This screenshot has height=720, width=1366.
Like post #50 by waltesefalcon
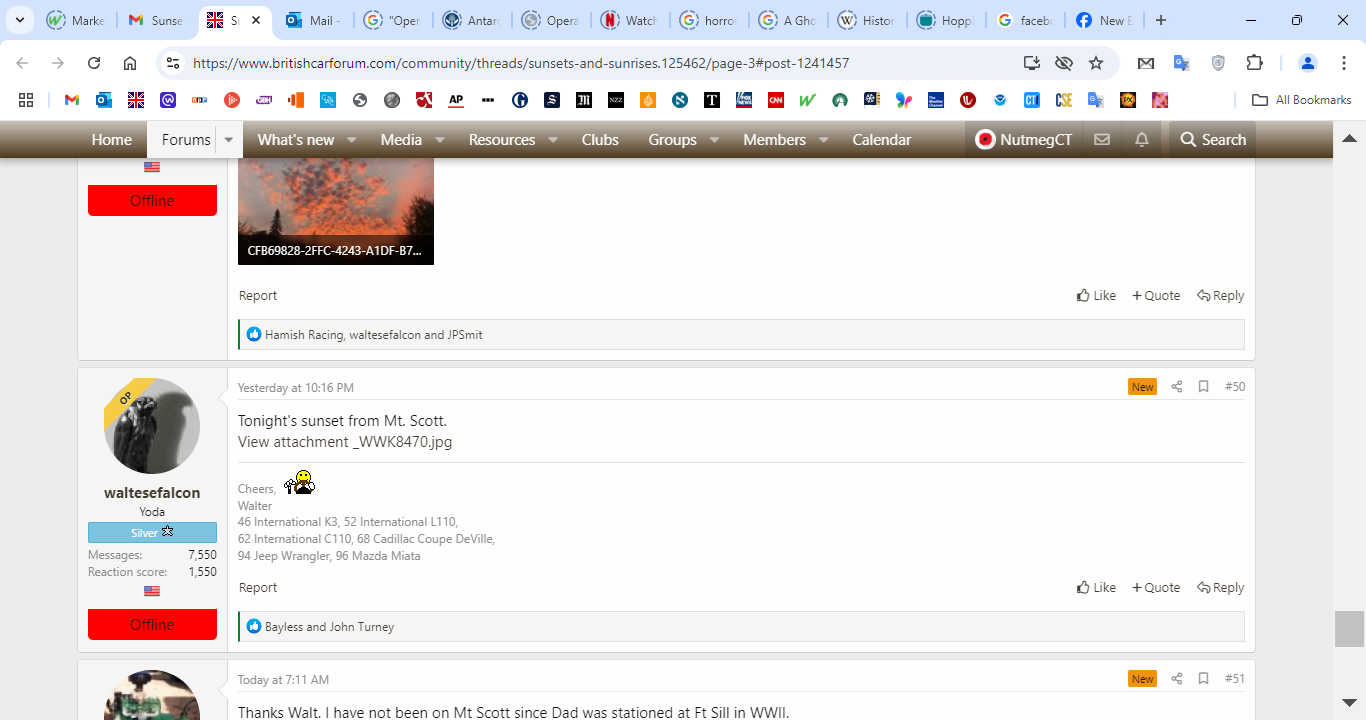[1096, 588]
